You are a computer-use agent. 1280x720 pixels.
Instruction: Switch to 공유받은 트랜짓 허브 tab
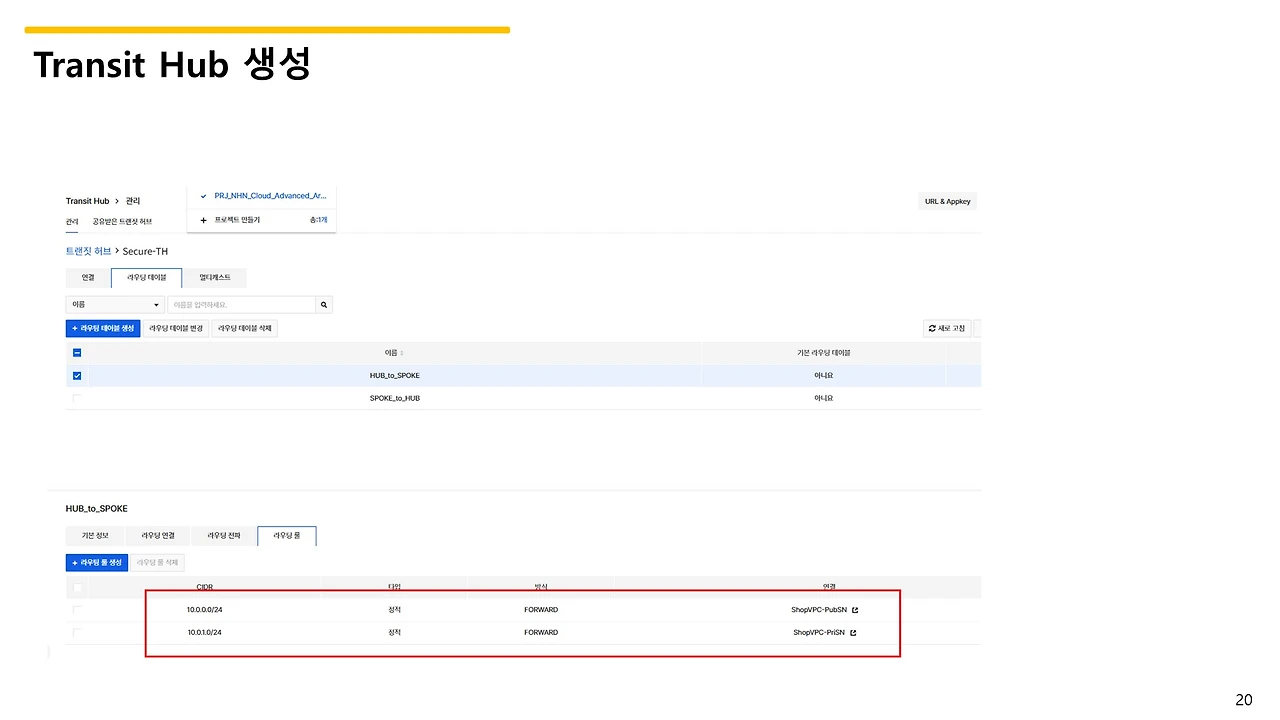(122, 221)
